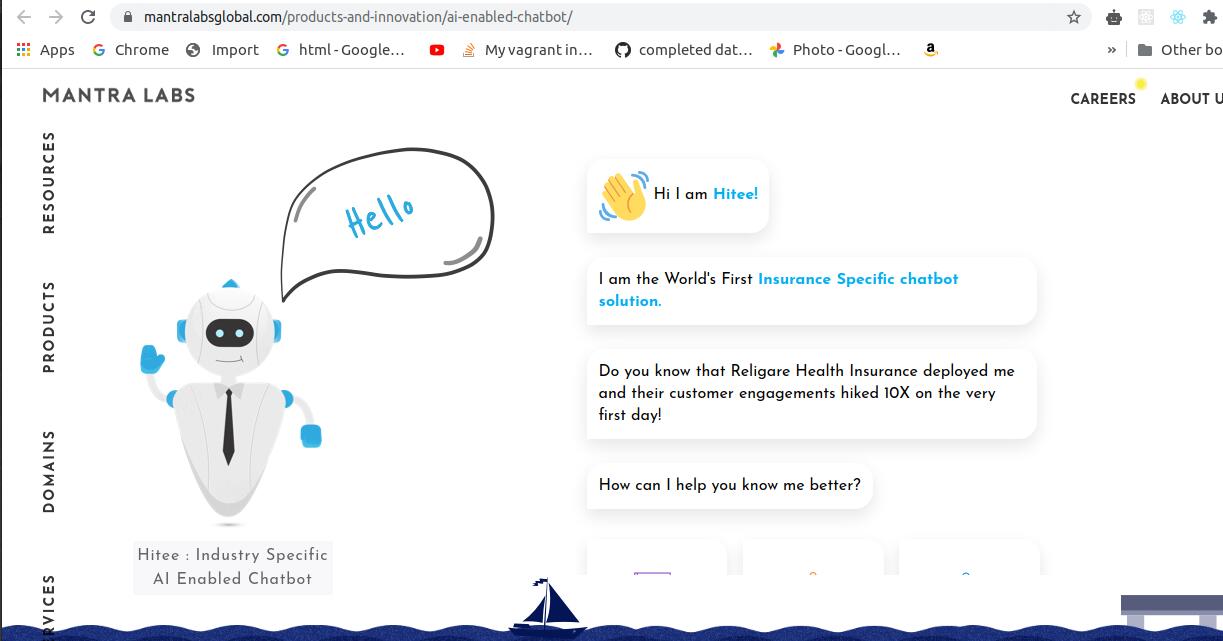1223x641 pixels.
Task: Open the "html - Google..." bookmark
Action: click(340, 50)
